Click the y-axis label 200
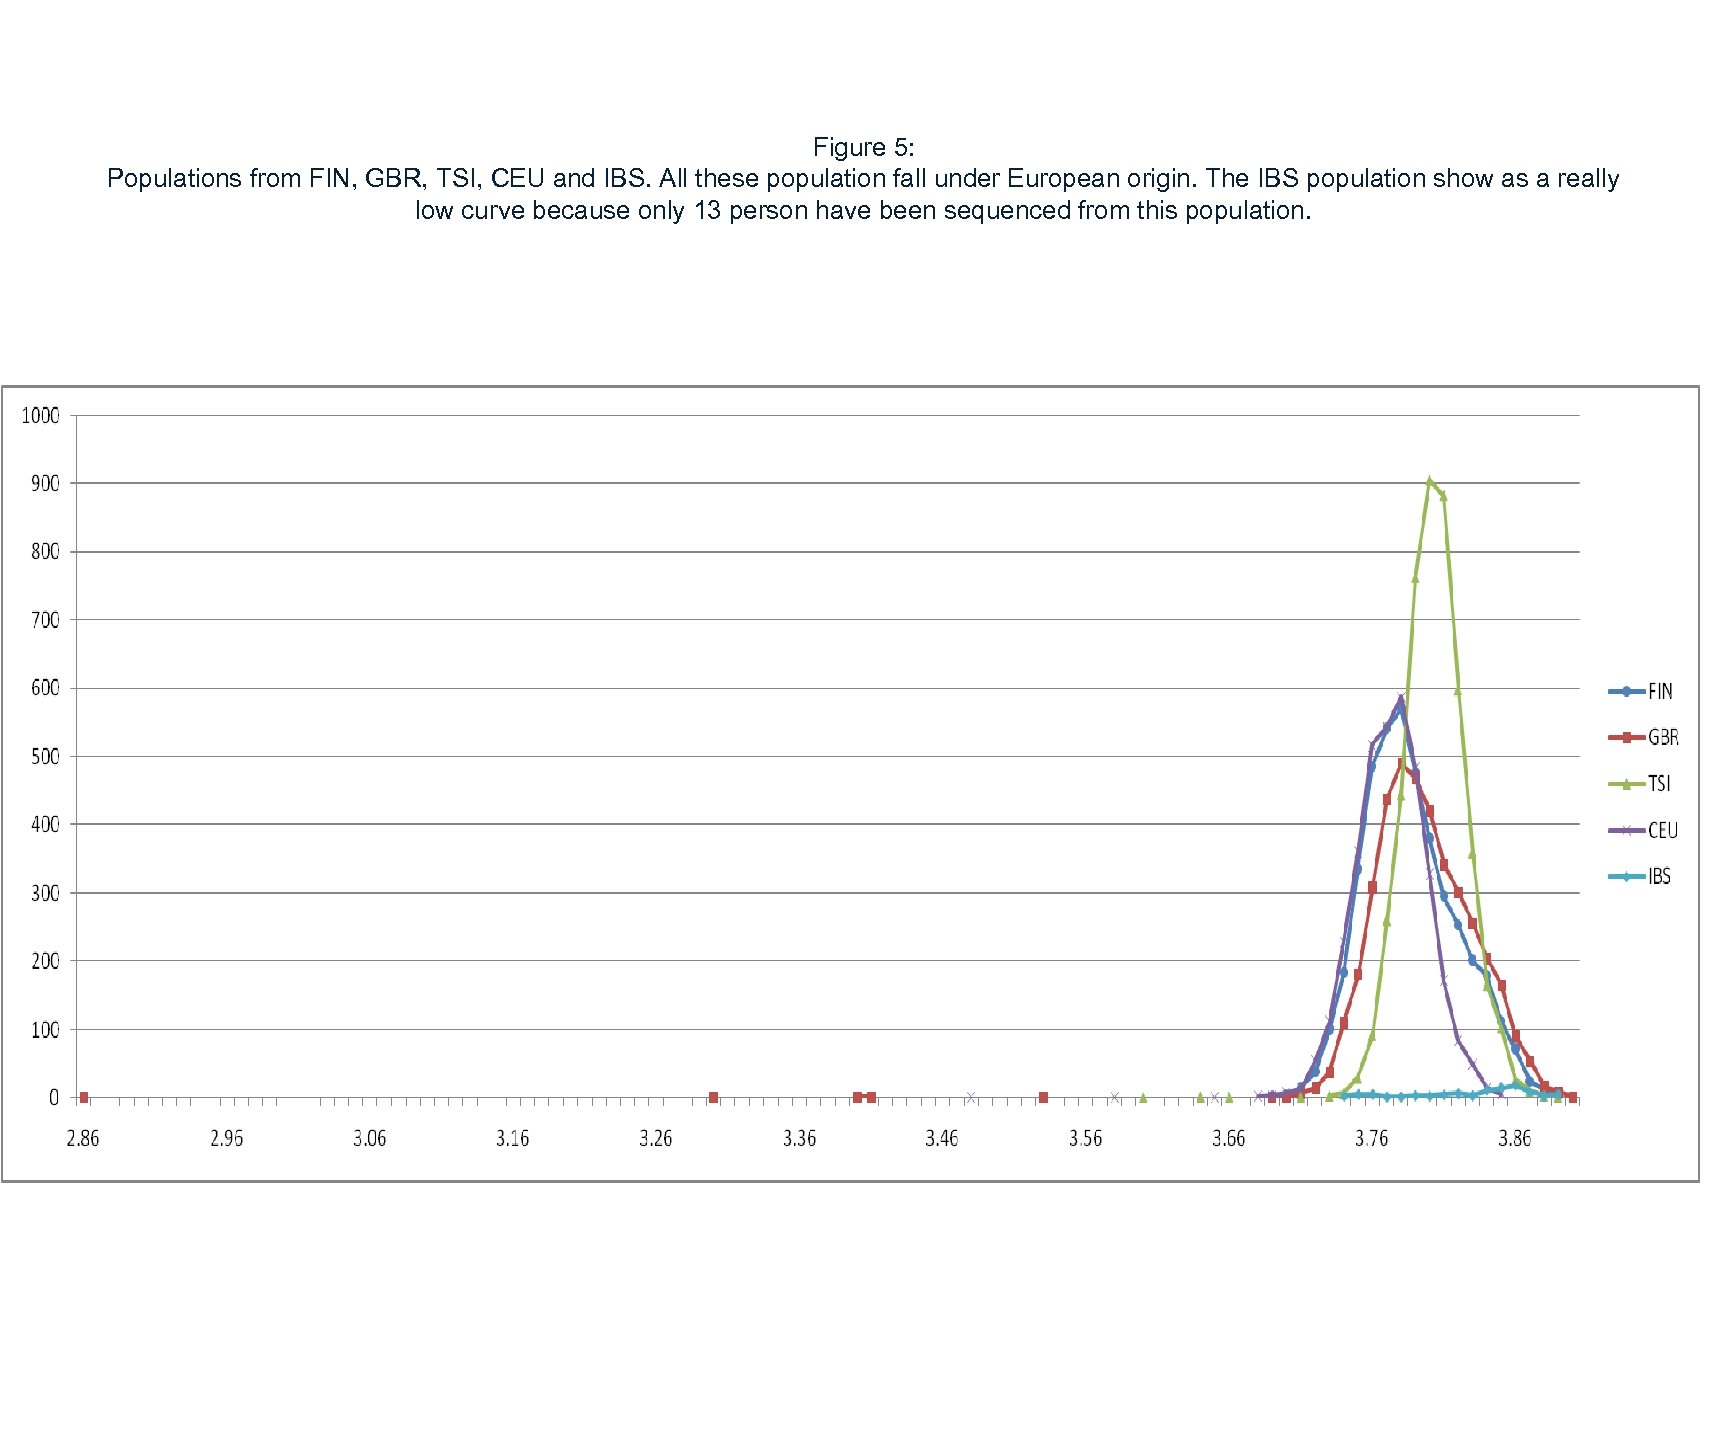 tap(45, 961)
